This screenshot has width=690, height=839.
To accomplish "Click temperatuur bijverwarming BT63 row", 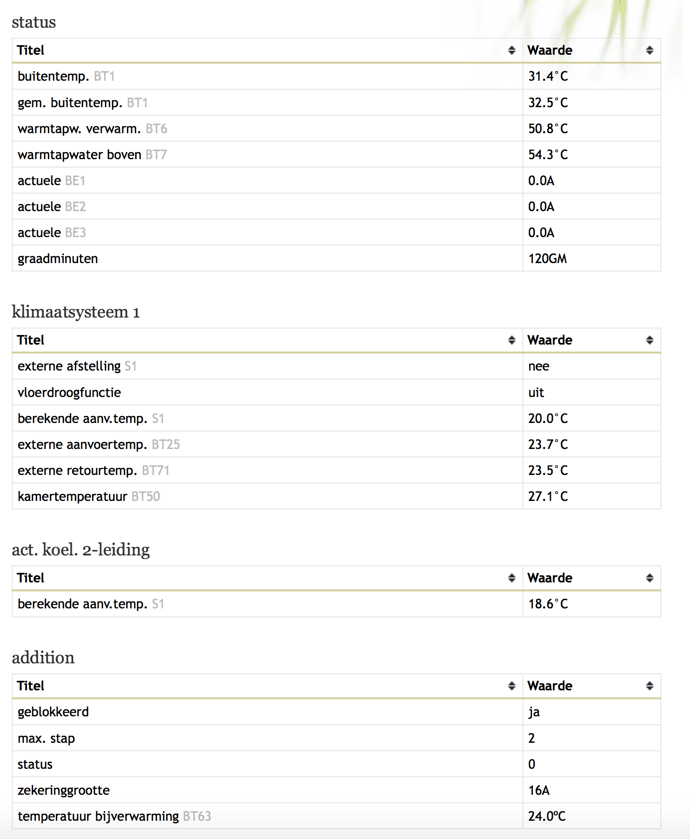I will pyautogui.click(x=114, y=816).
